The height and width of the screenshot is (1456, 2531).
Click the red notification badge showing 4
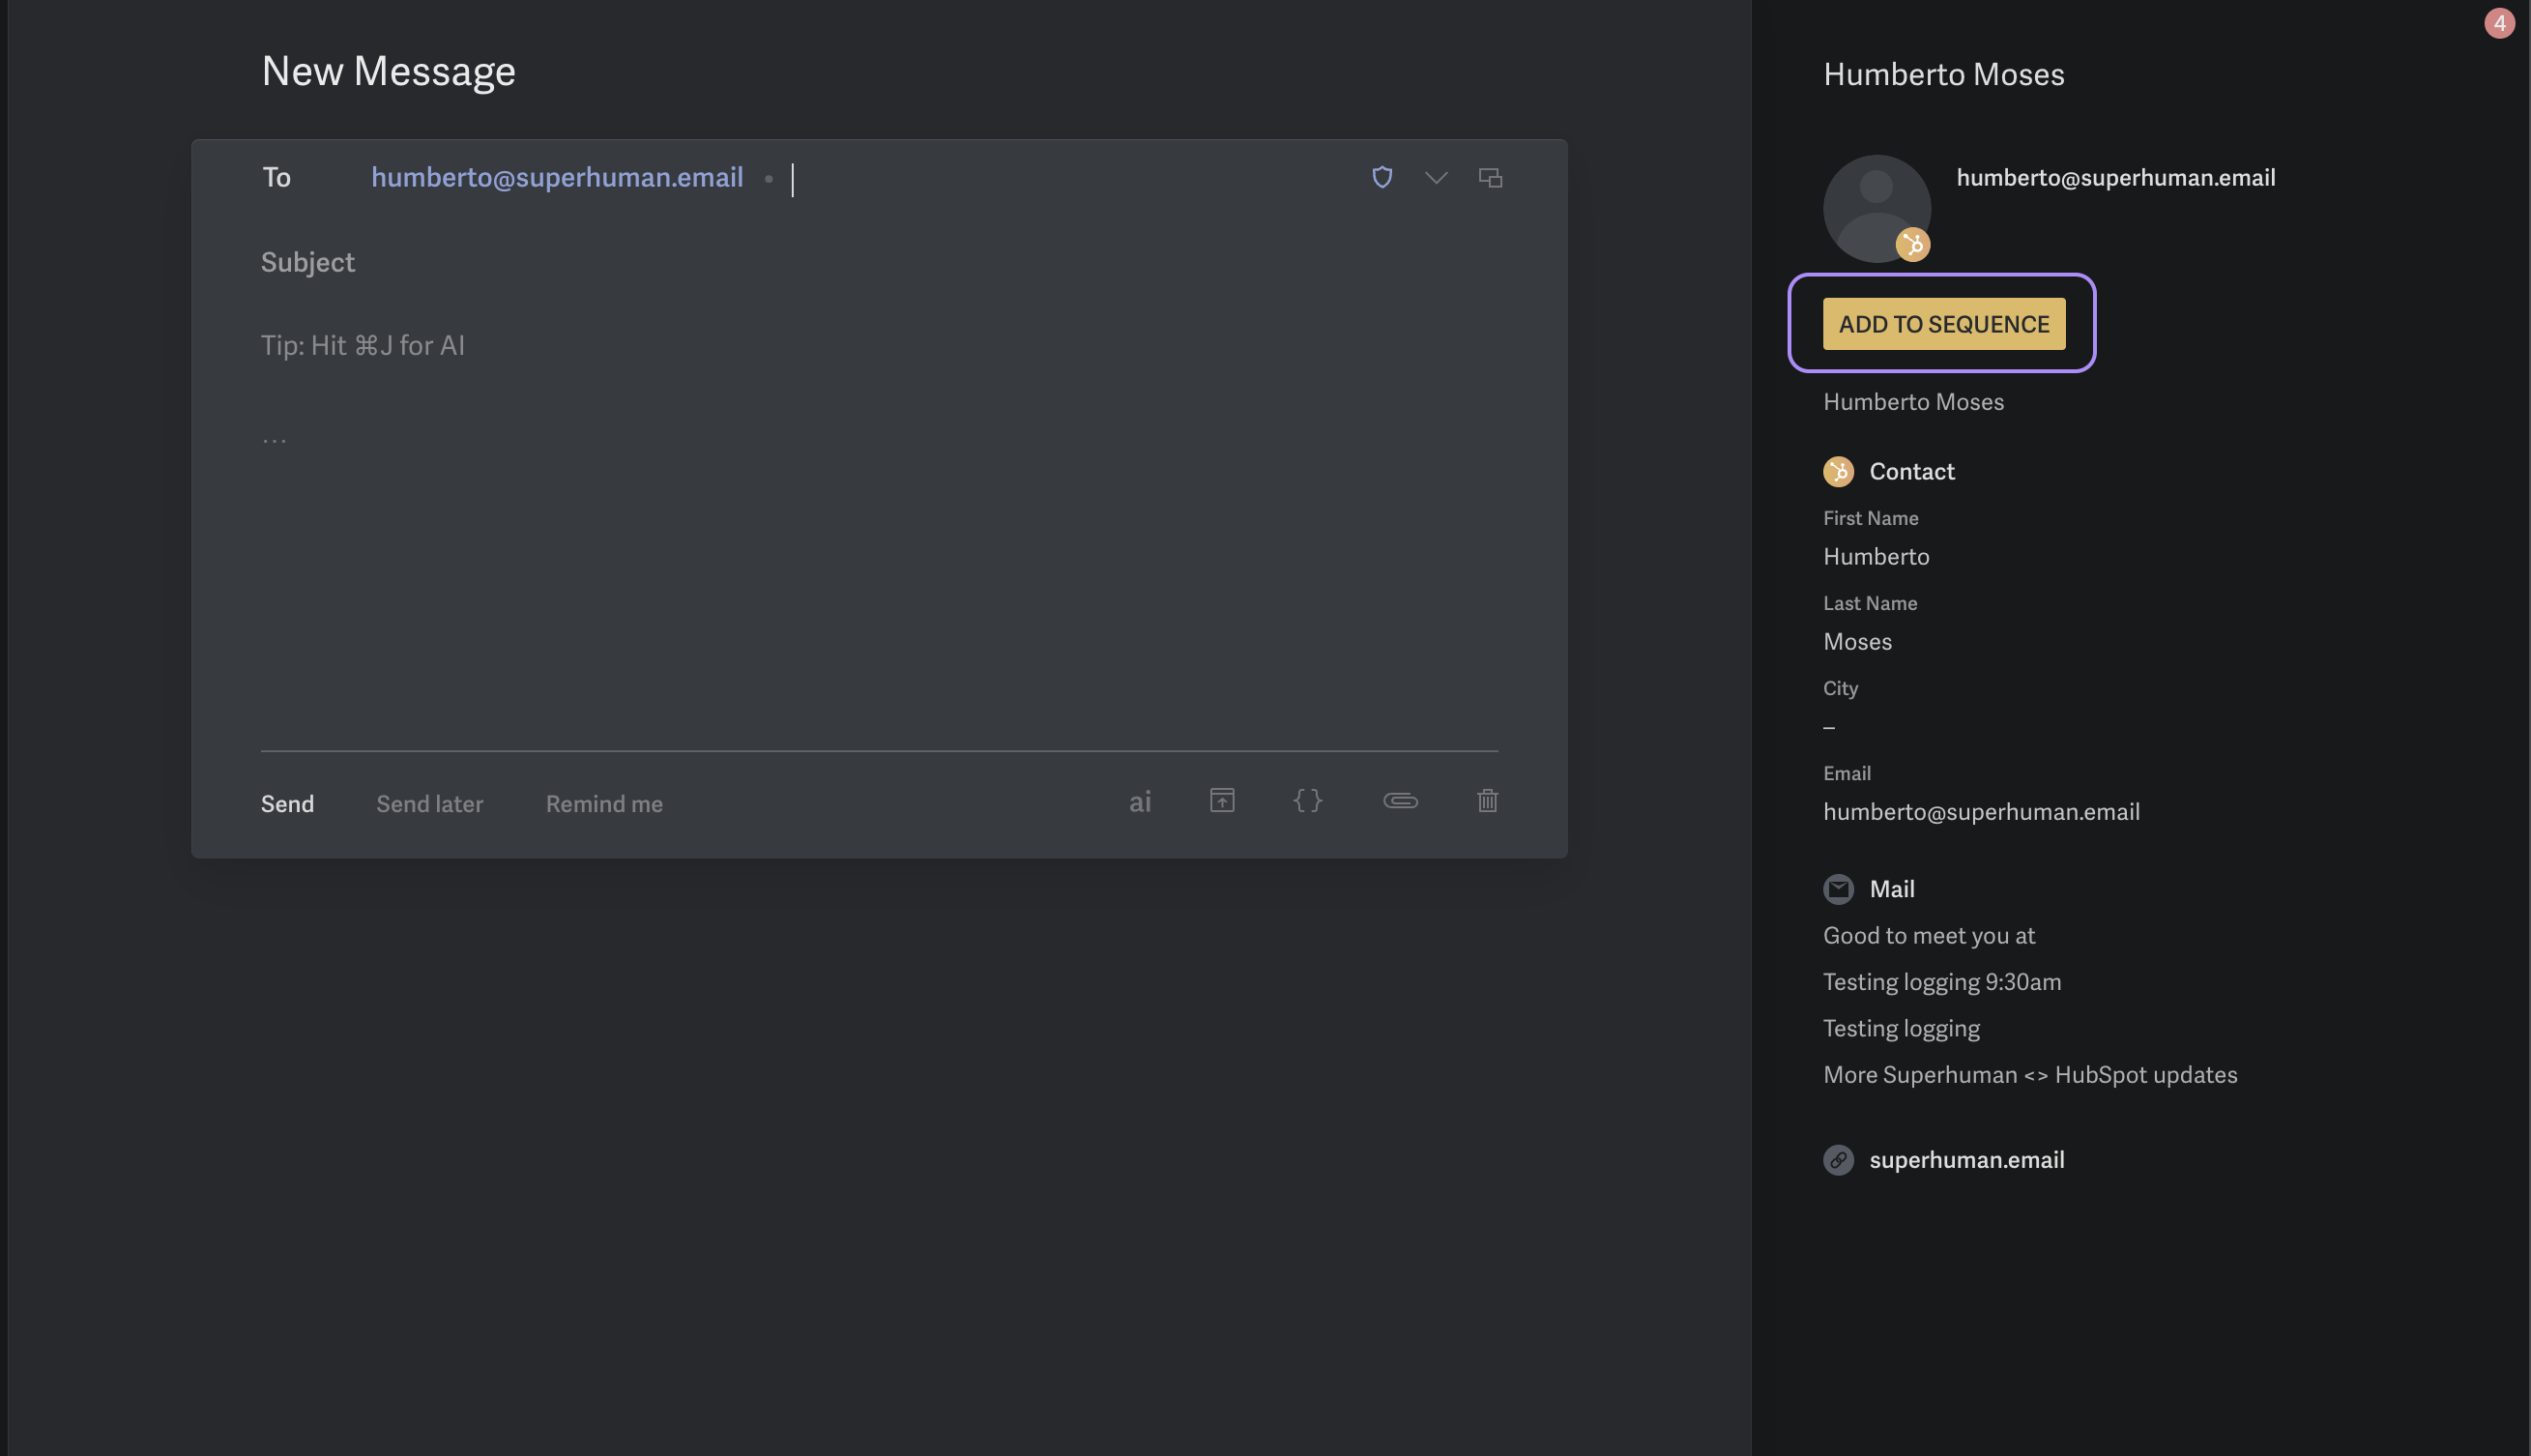[x=2499, y=23]
